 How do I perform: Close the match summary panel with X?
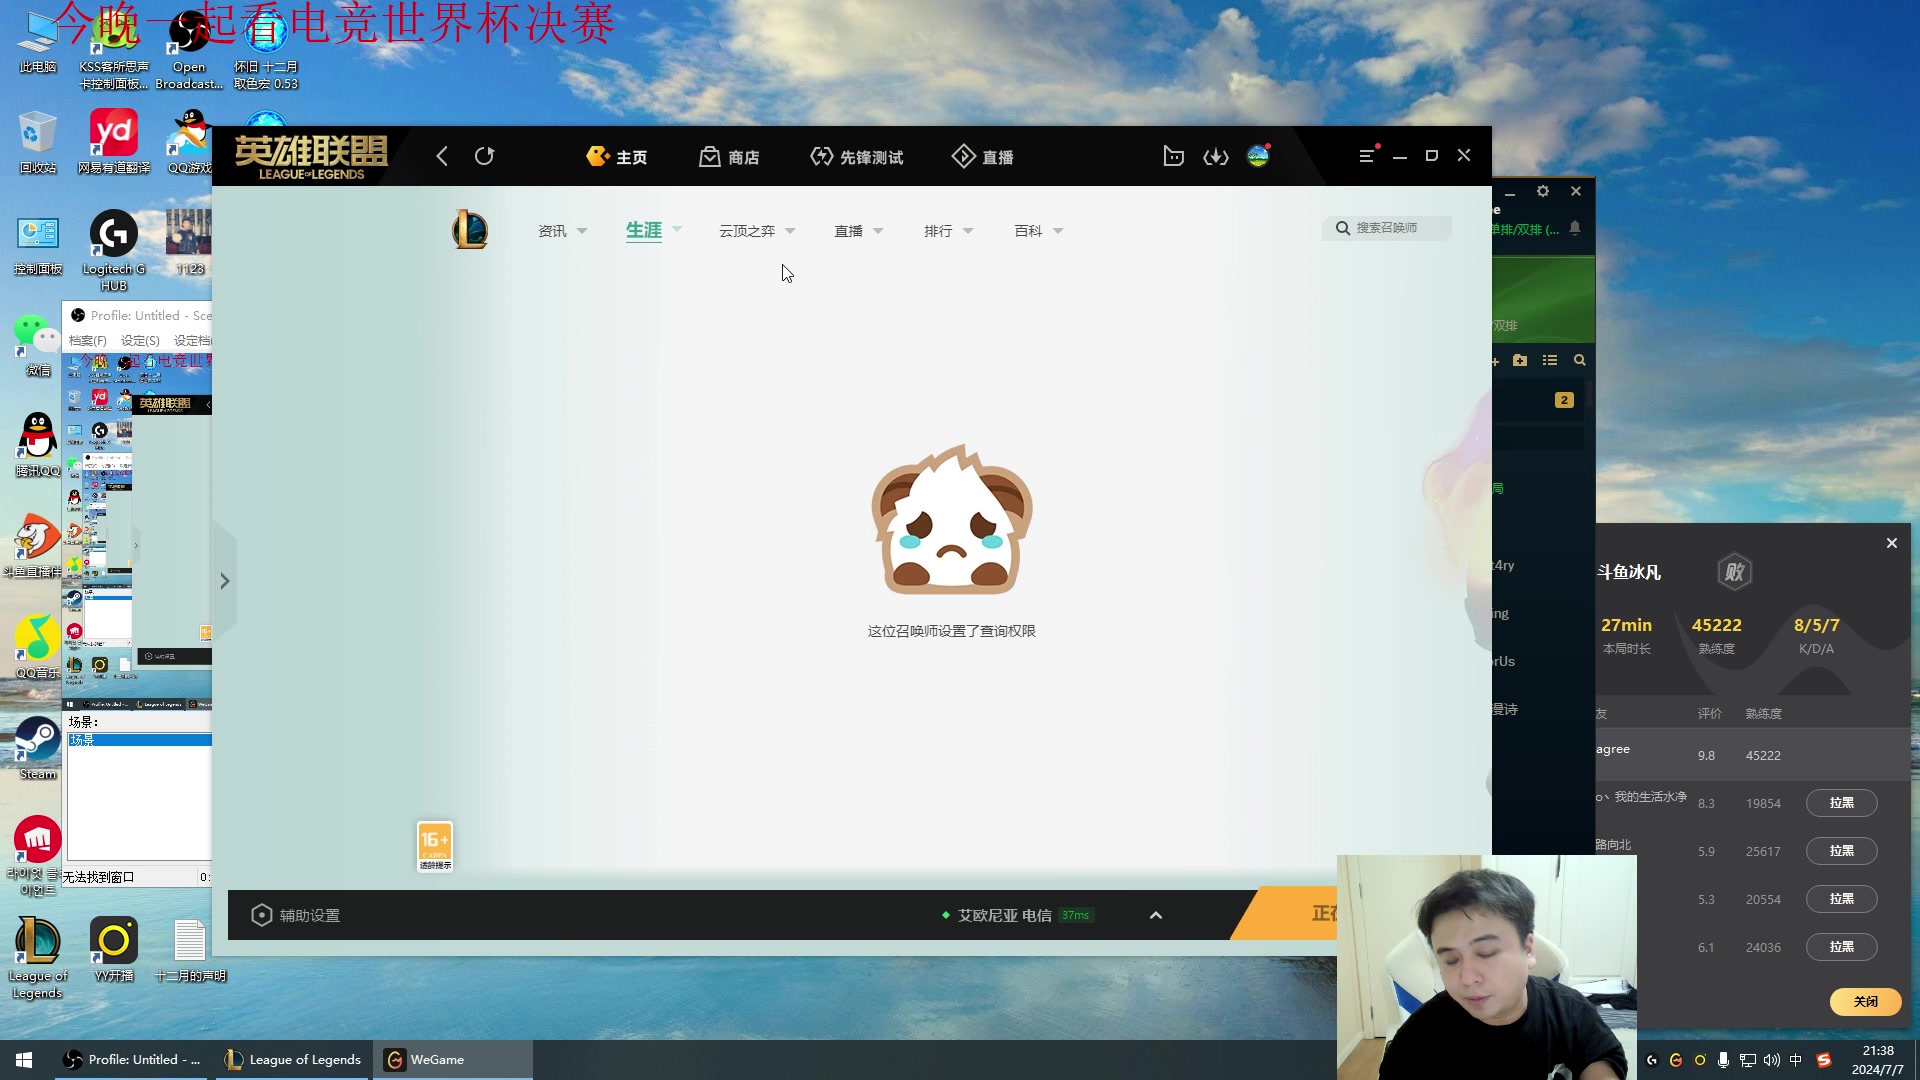(x=1891, y=543)
